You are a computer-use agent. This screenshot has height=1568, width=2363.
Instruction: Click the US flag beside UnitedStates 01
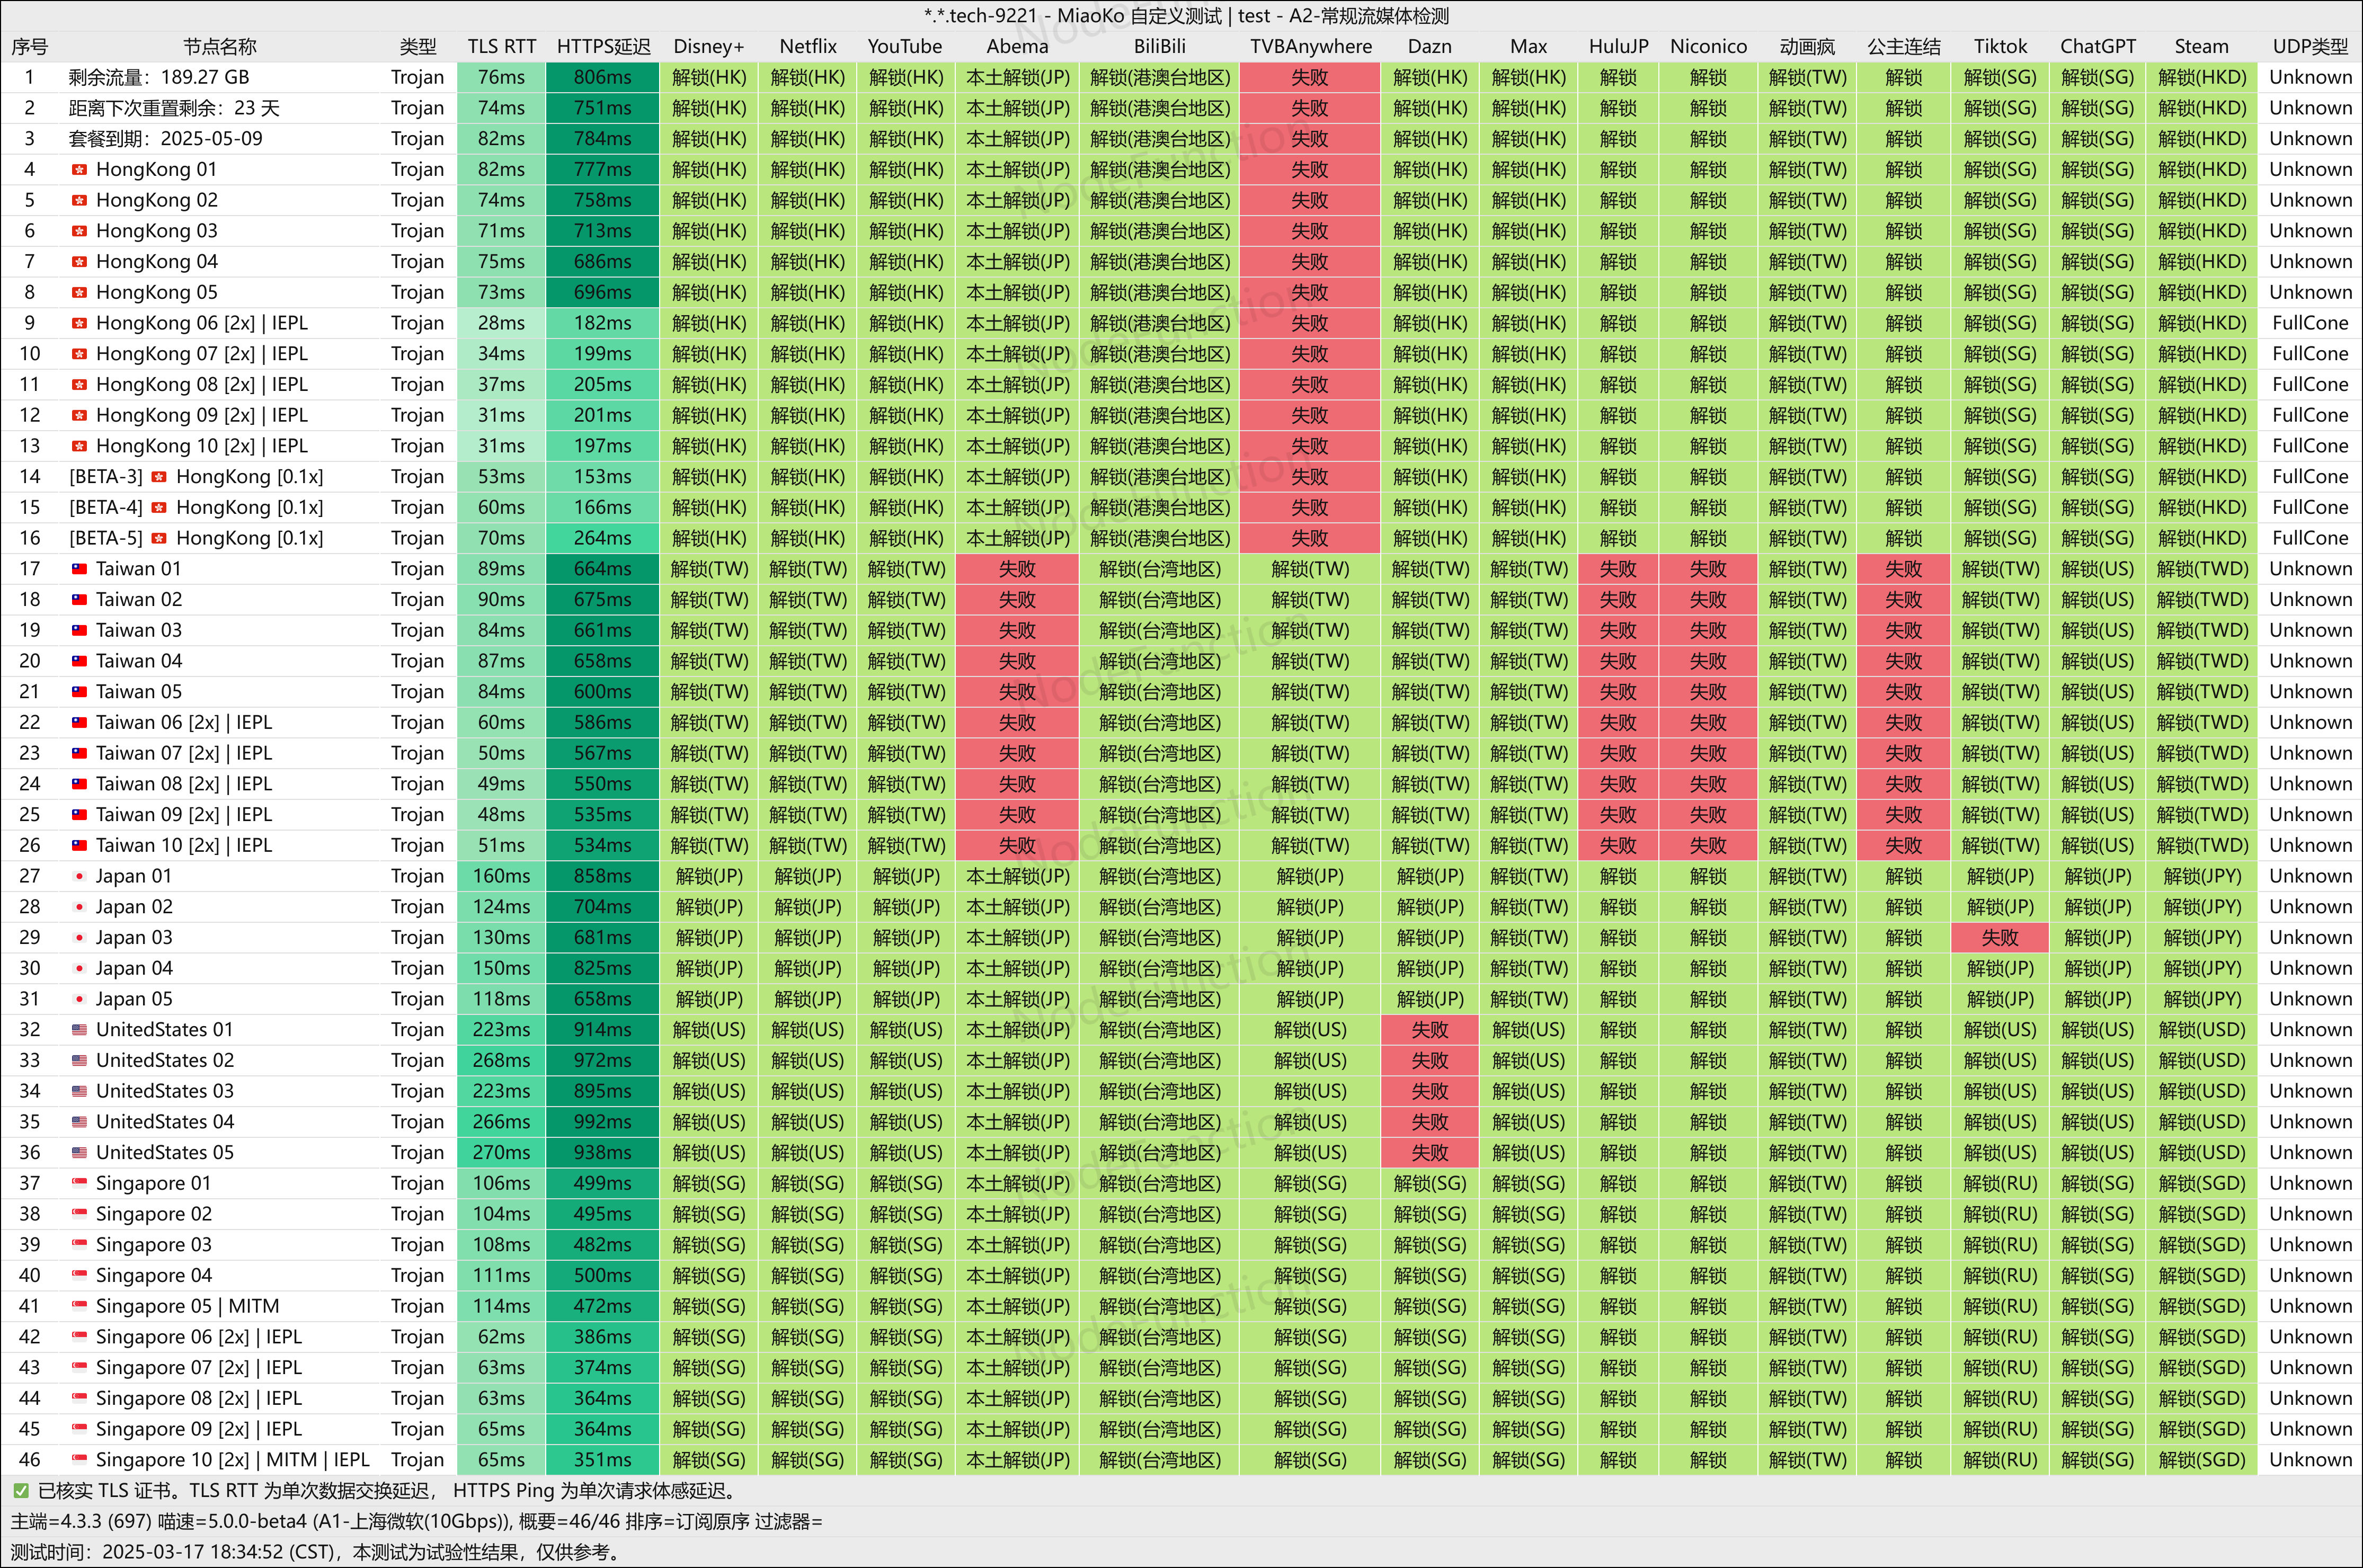click(x=79, y=1030)
